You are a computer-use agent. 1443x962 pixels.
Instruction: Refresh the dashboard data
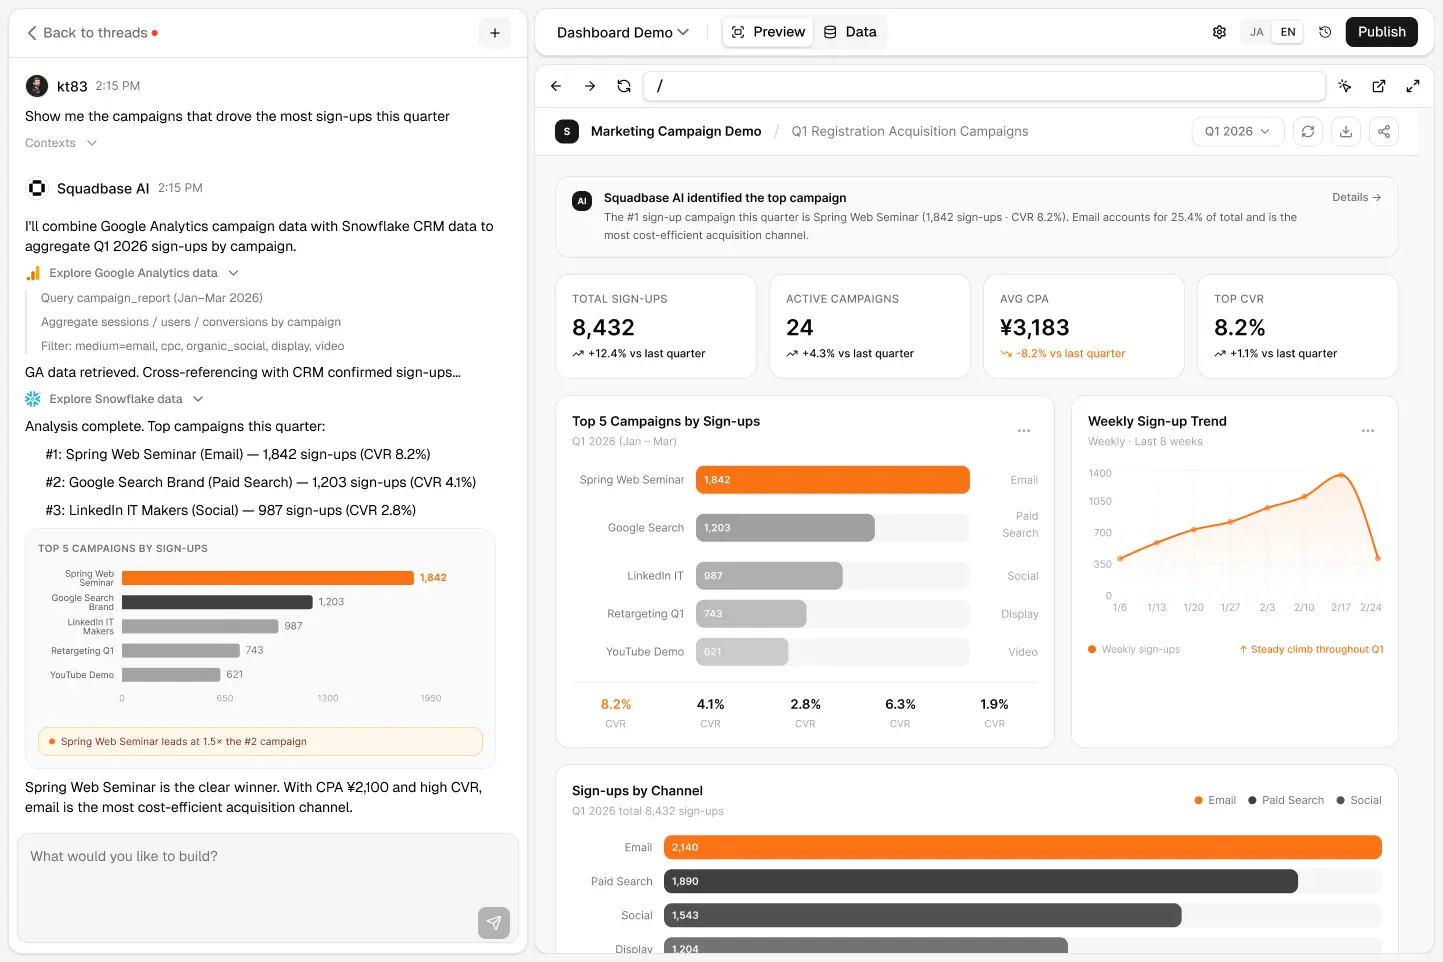point(1308,131)
